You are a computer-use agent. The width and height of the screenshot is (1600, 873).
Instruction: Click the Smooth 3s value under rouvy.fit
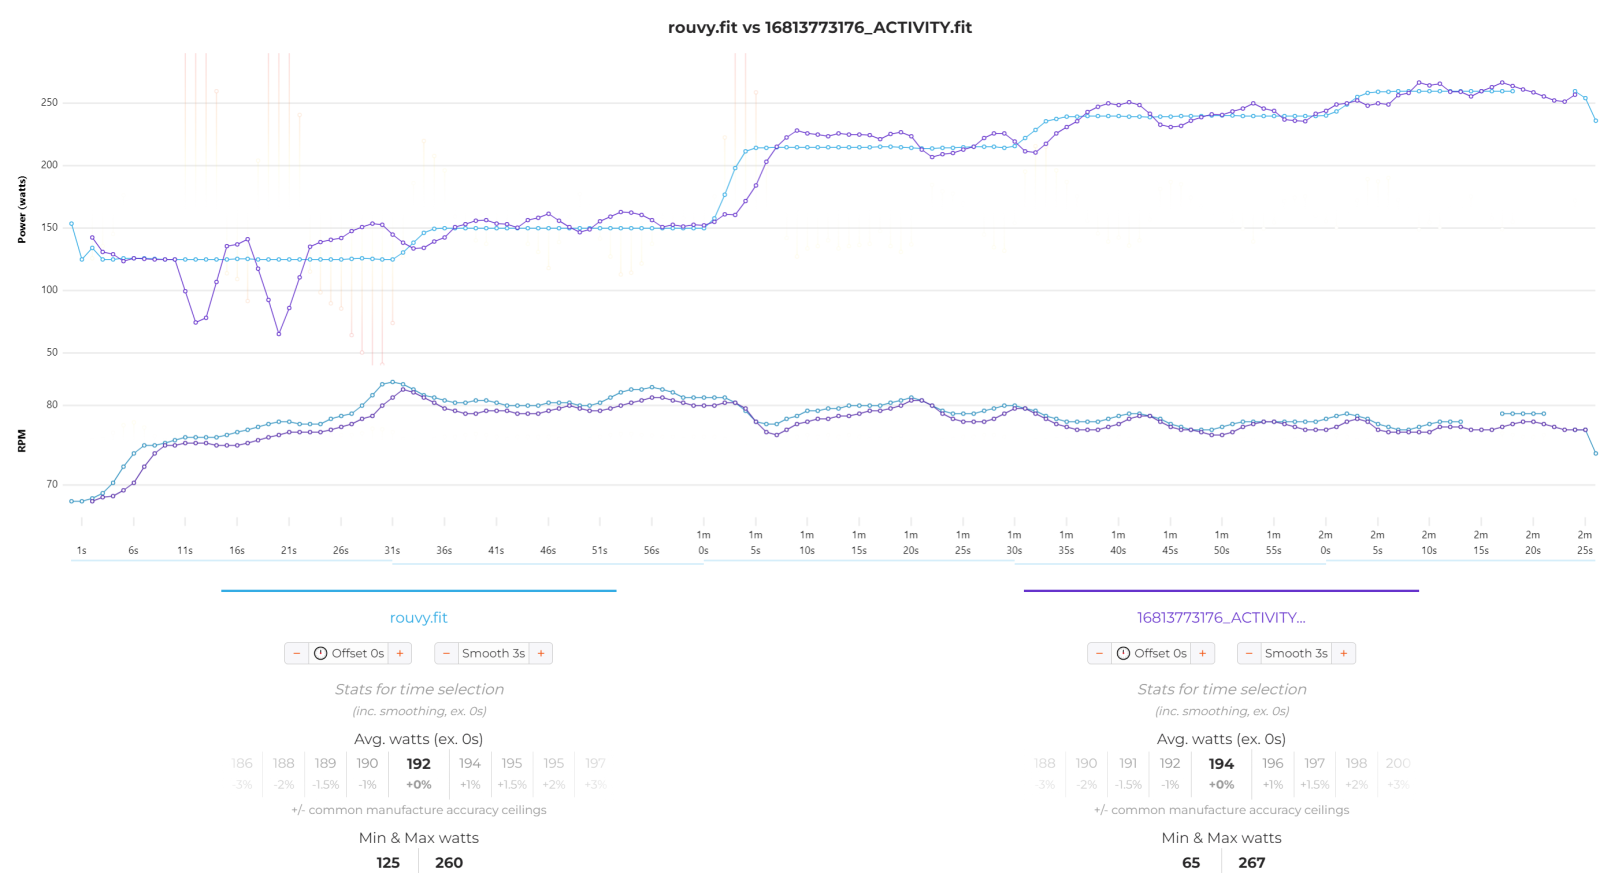[x=493, y=653]
